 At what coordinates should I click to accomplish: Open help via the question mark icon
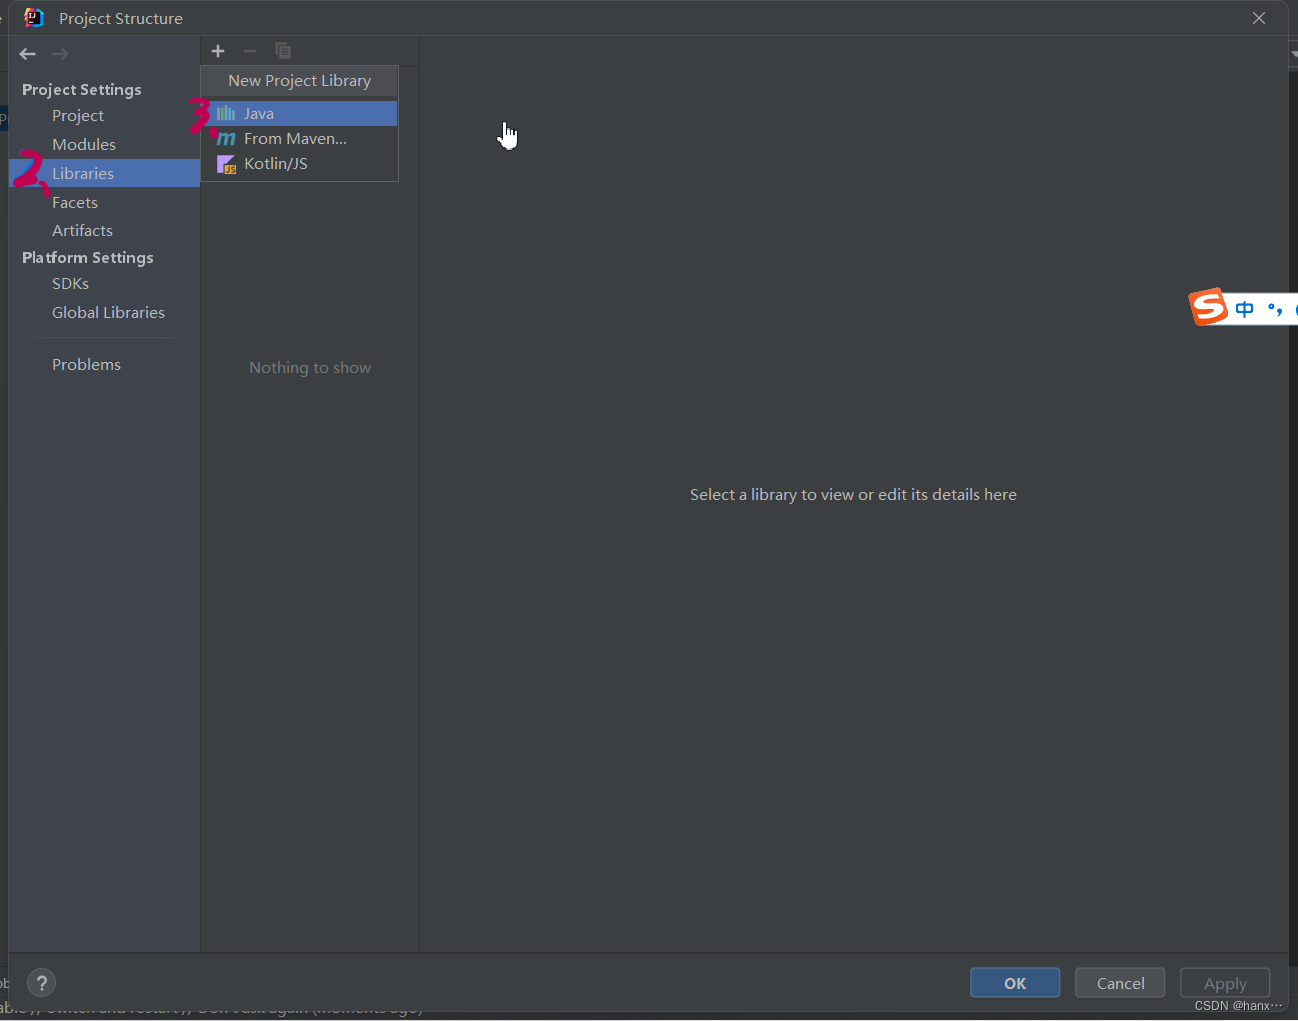coord(41,982)
